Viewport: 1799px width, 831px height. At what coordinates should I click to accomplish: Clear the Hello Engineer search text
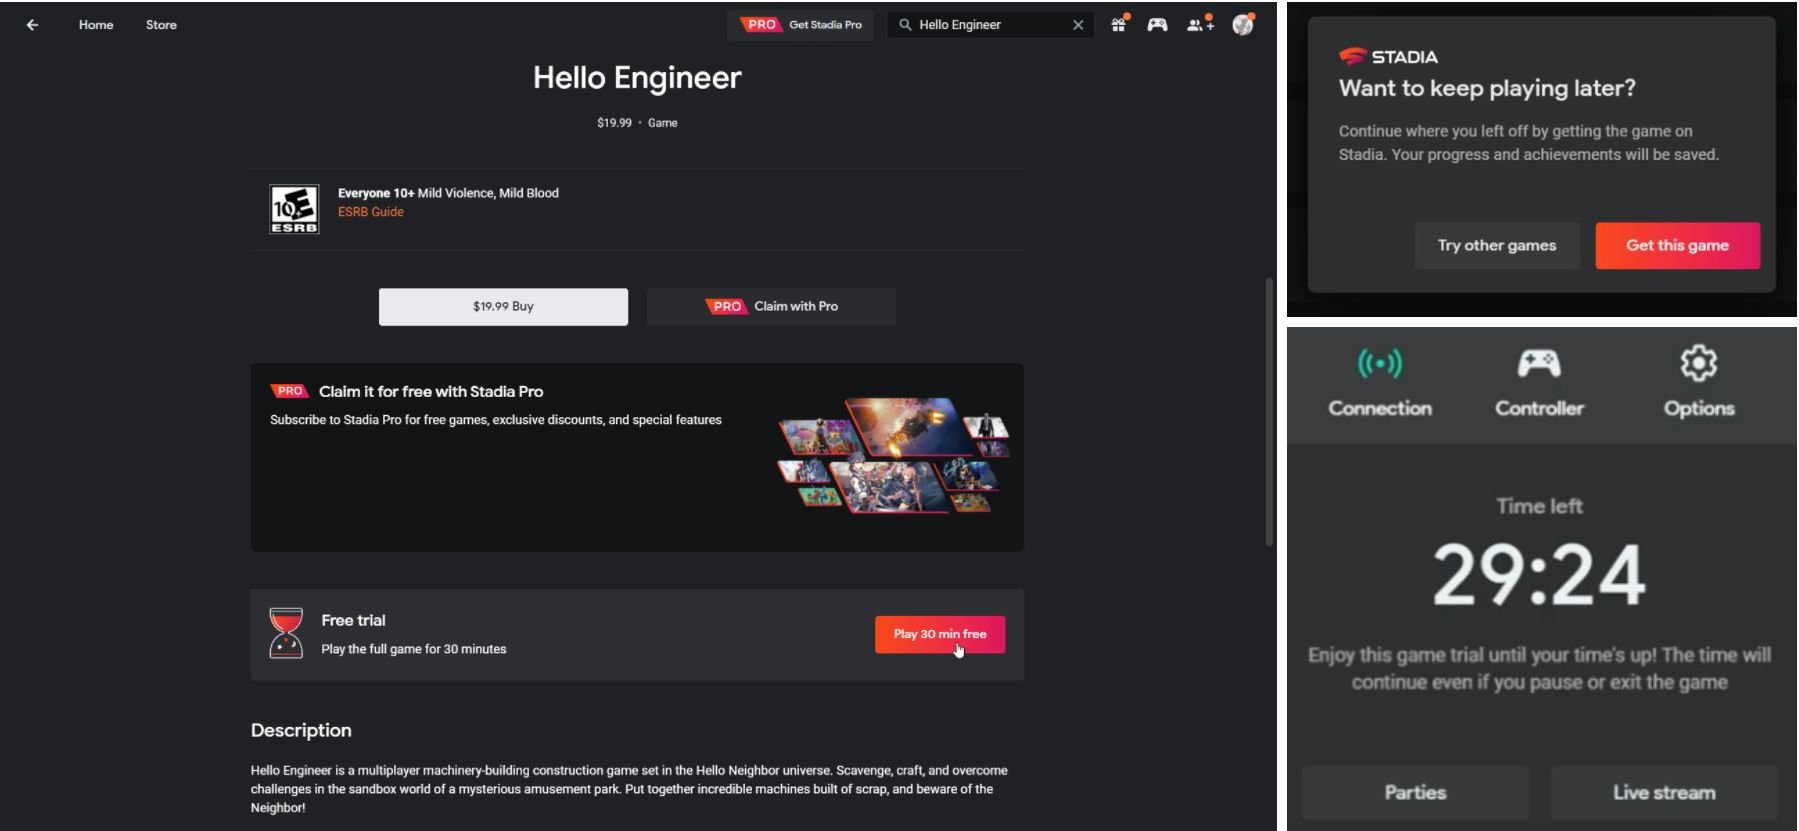(1078, 25)
